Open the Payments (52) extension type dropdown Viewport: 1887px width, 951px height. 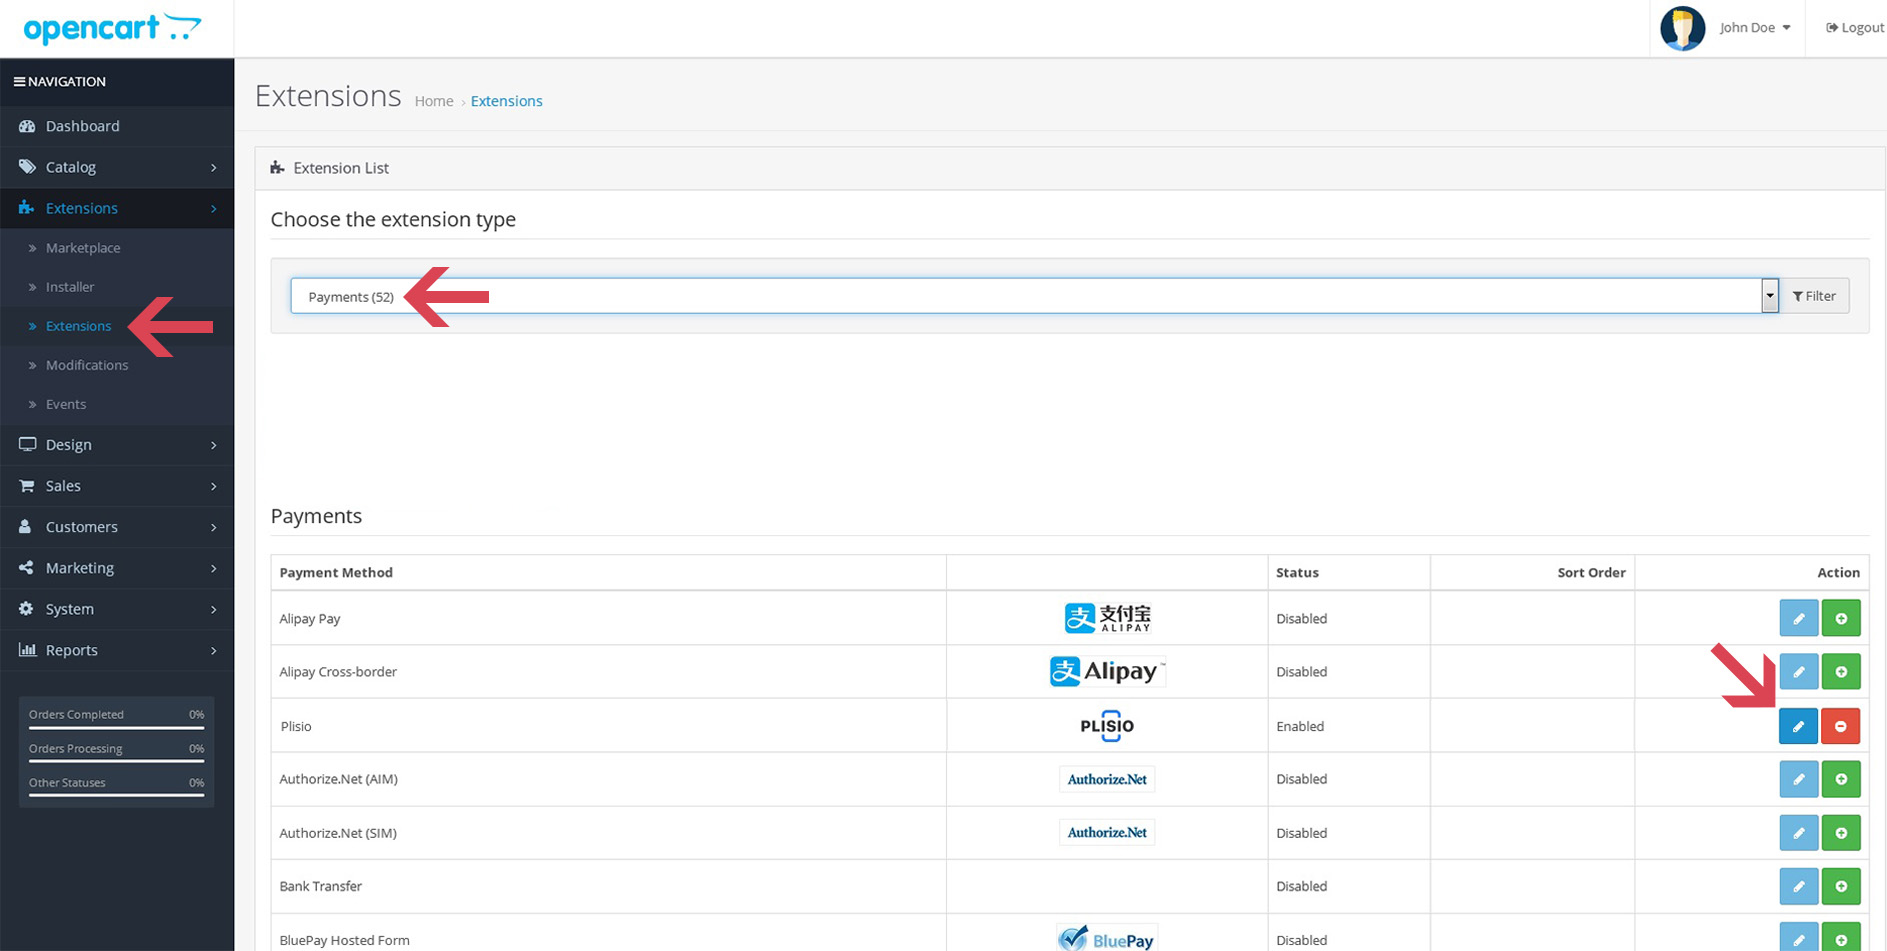(1034, 296)
